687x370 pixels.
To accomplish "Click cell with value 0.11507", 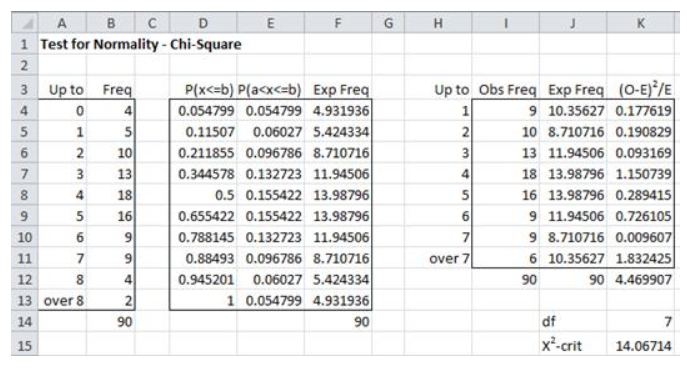I will [x=203, y=132].
